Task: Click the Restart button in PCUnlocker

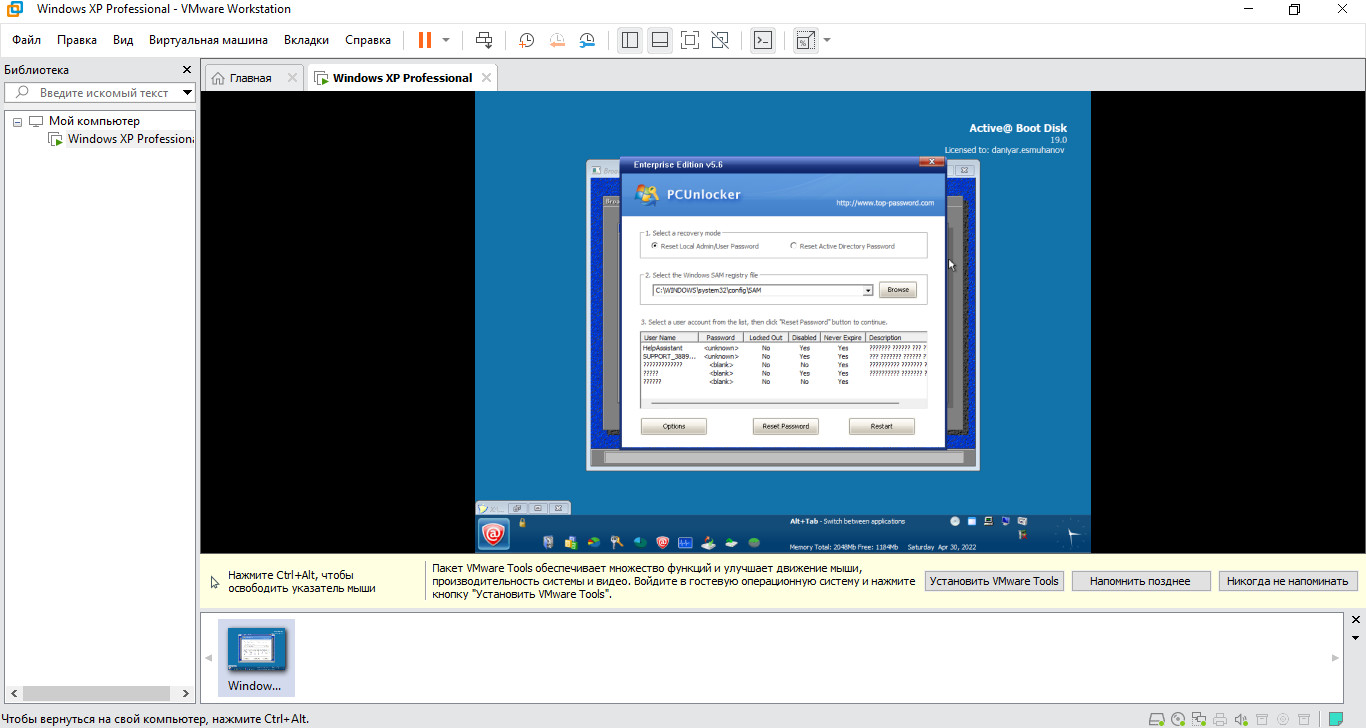Action: pyautogui.click(x=882, y=426)
